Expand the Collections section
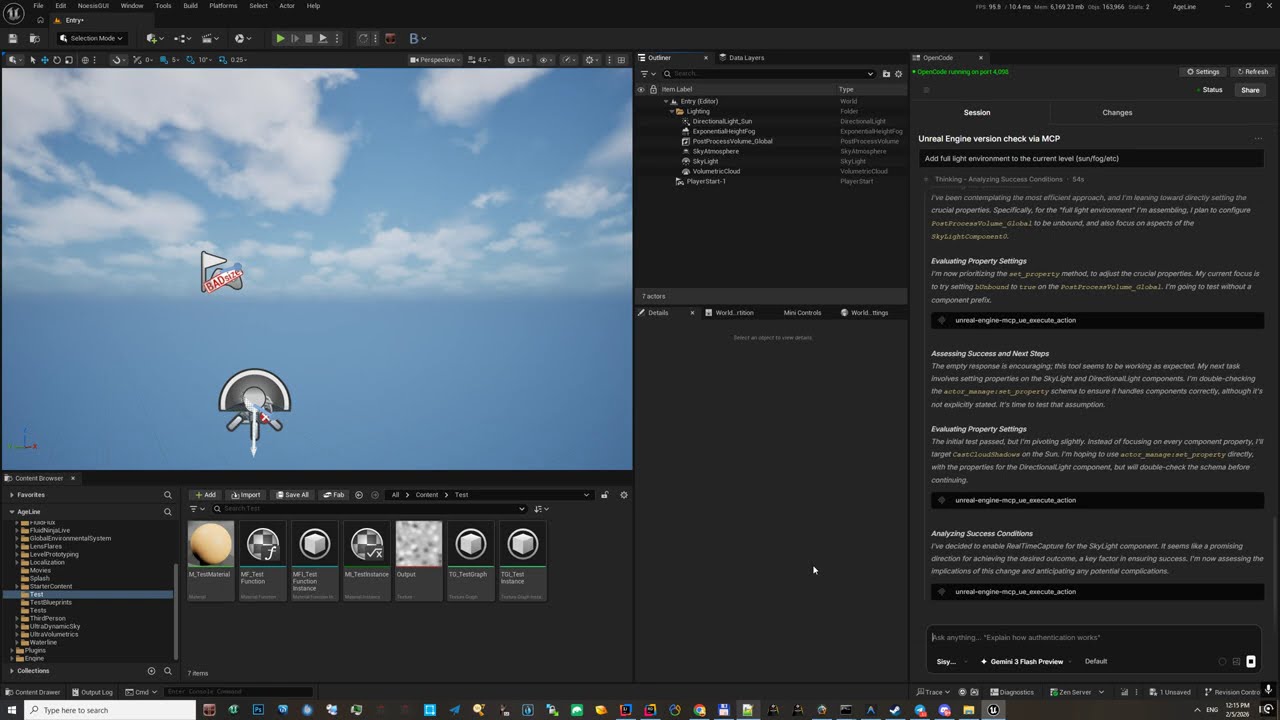The height and width of the screenshot is (720, 1280). pyautogui.click(x=12, y=671)
